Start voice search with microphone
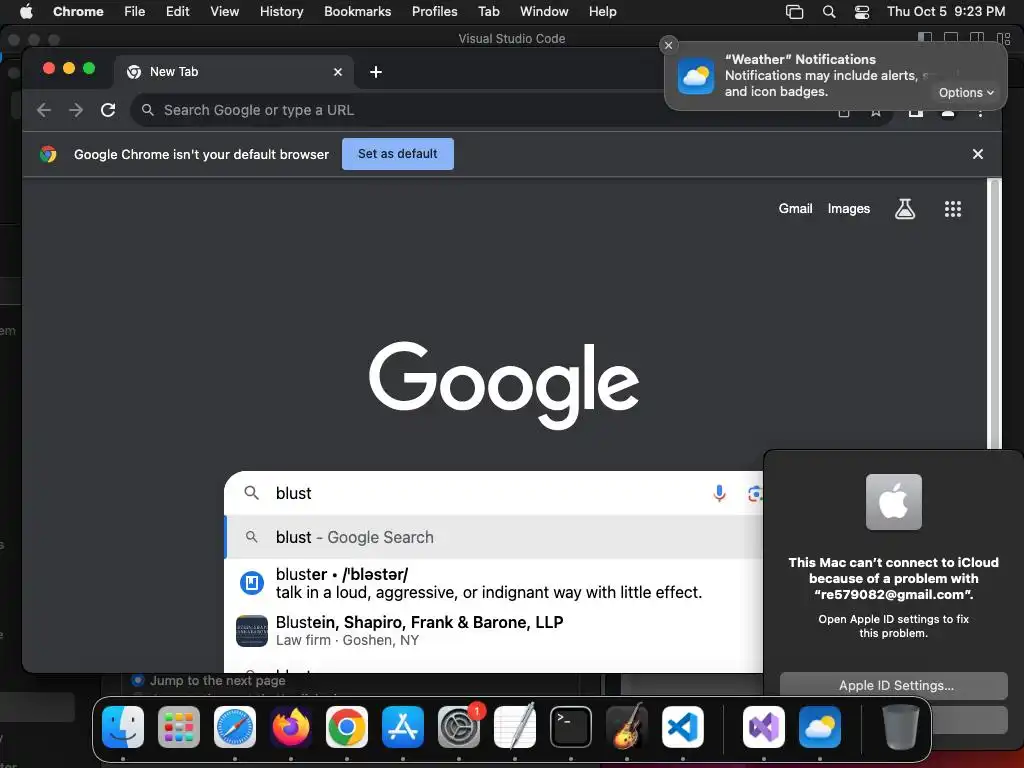Viewport: 1024px width, 768px height. (719, 493)
